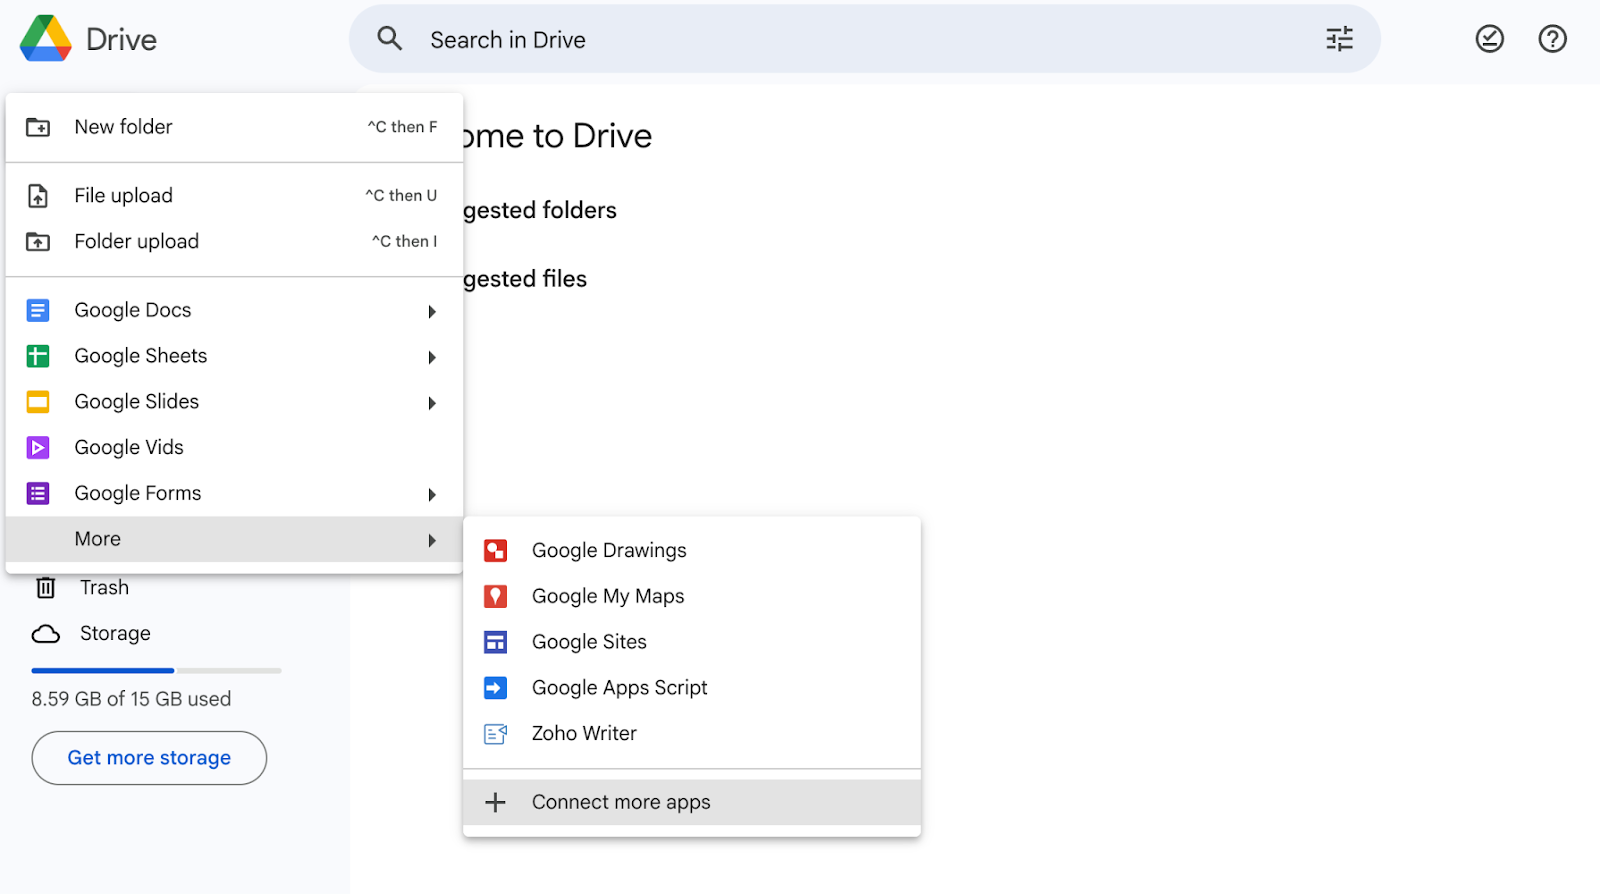The width and height of the screenshot is (1600, 894).
Task: Select Google Slides menu entry
Action: coord(234,402)
